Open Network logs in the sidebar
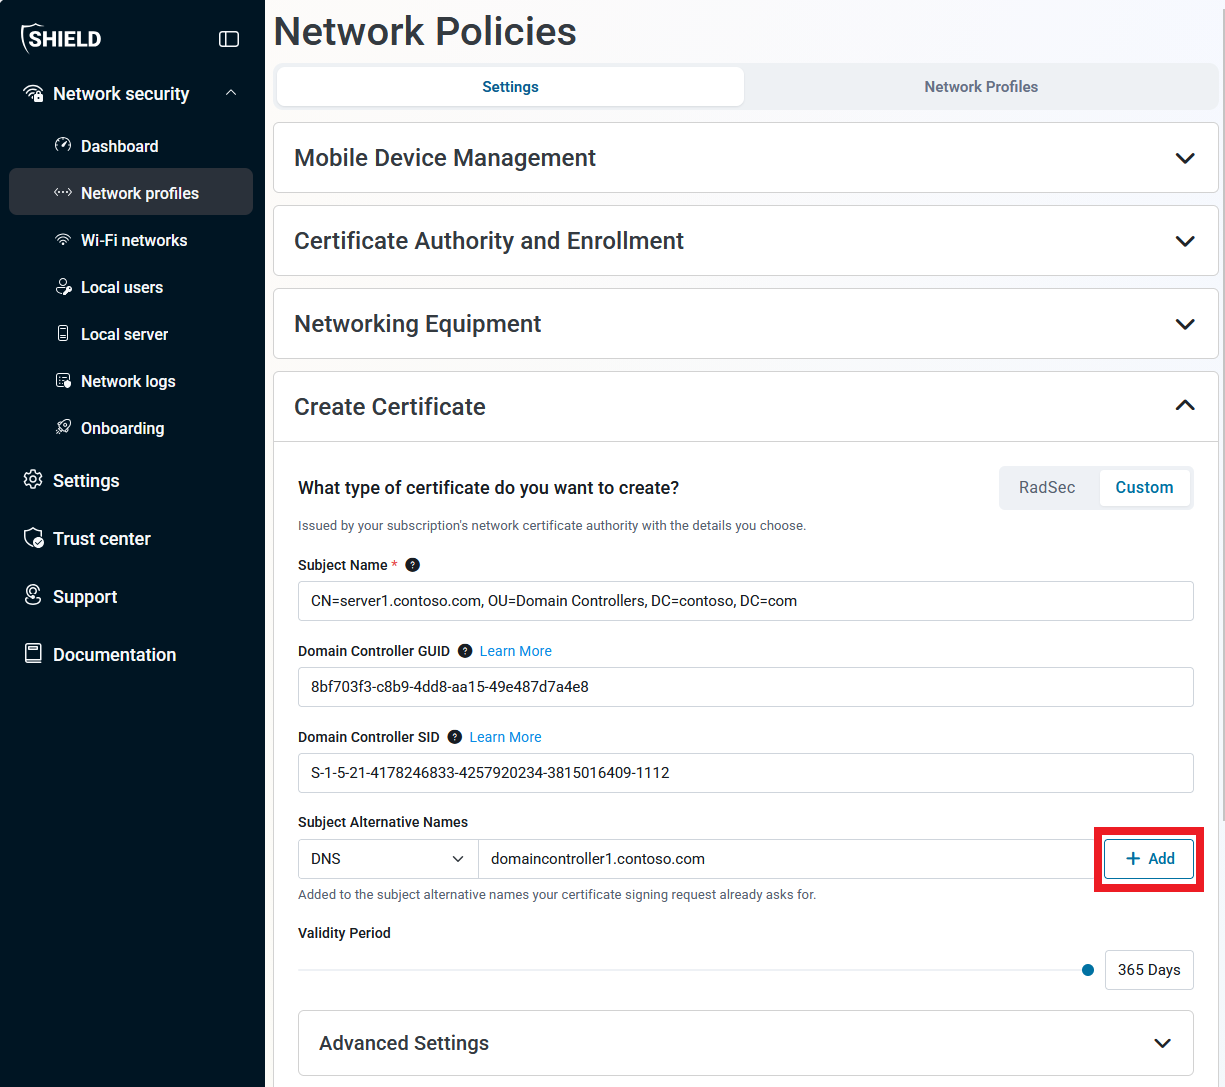Image resolution: width=1225 pixels, height=1087 pixels. [131, 381]
